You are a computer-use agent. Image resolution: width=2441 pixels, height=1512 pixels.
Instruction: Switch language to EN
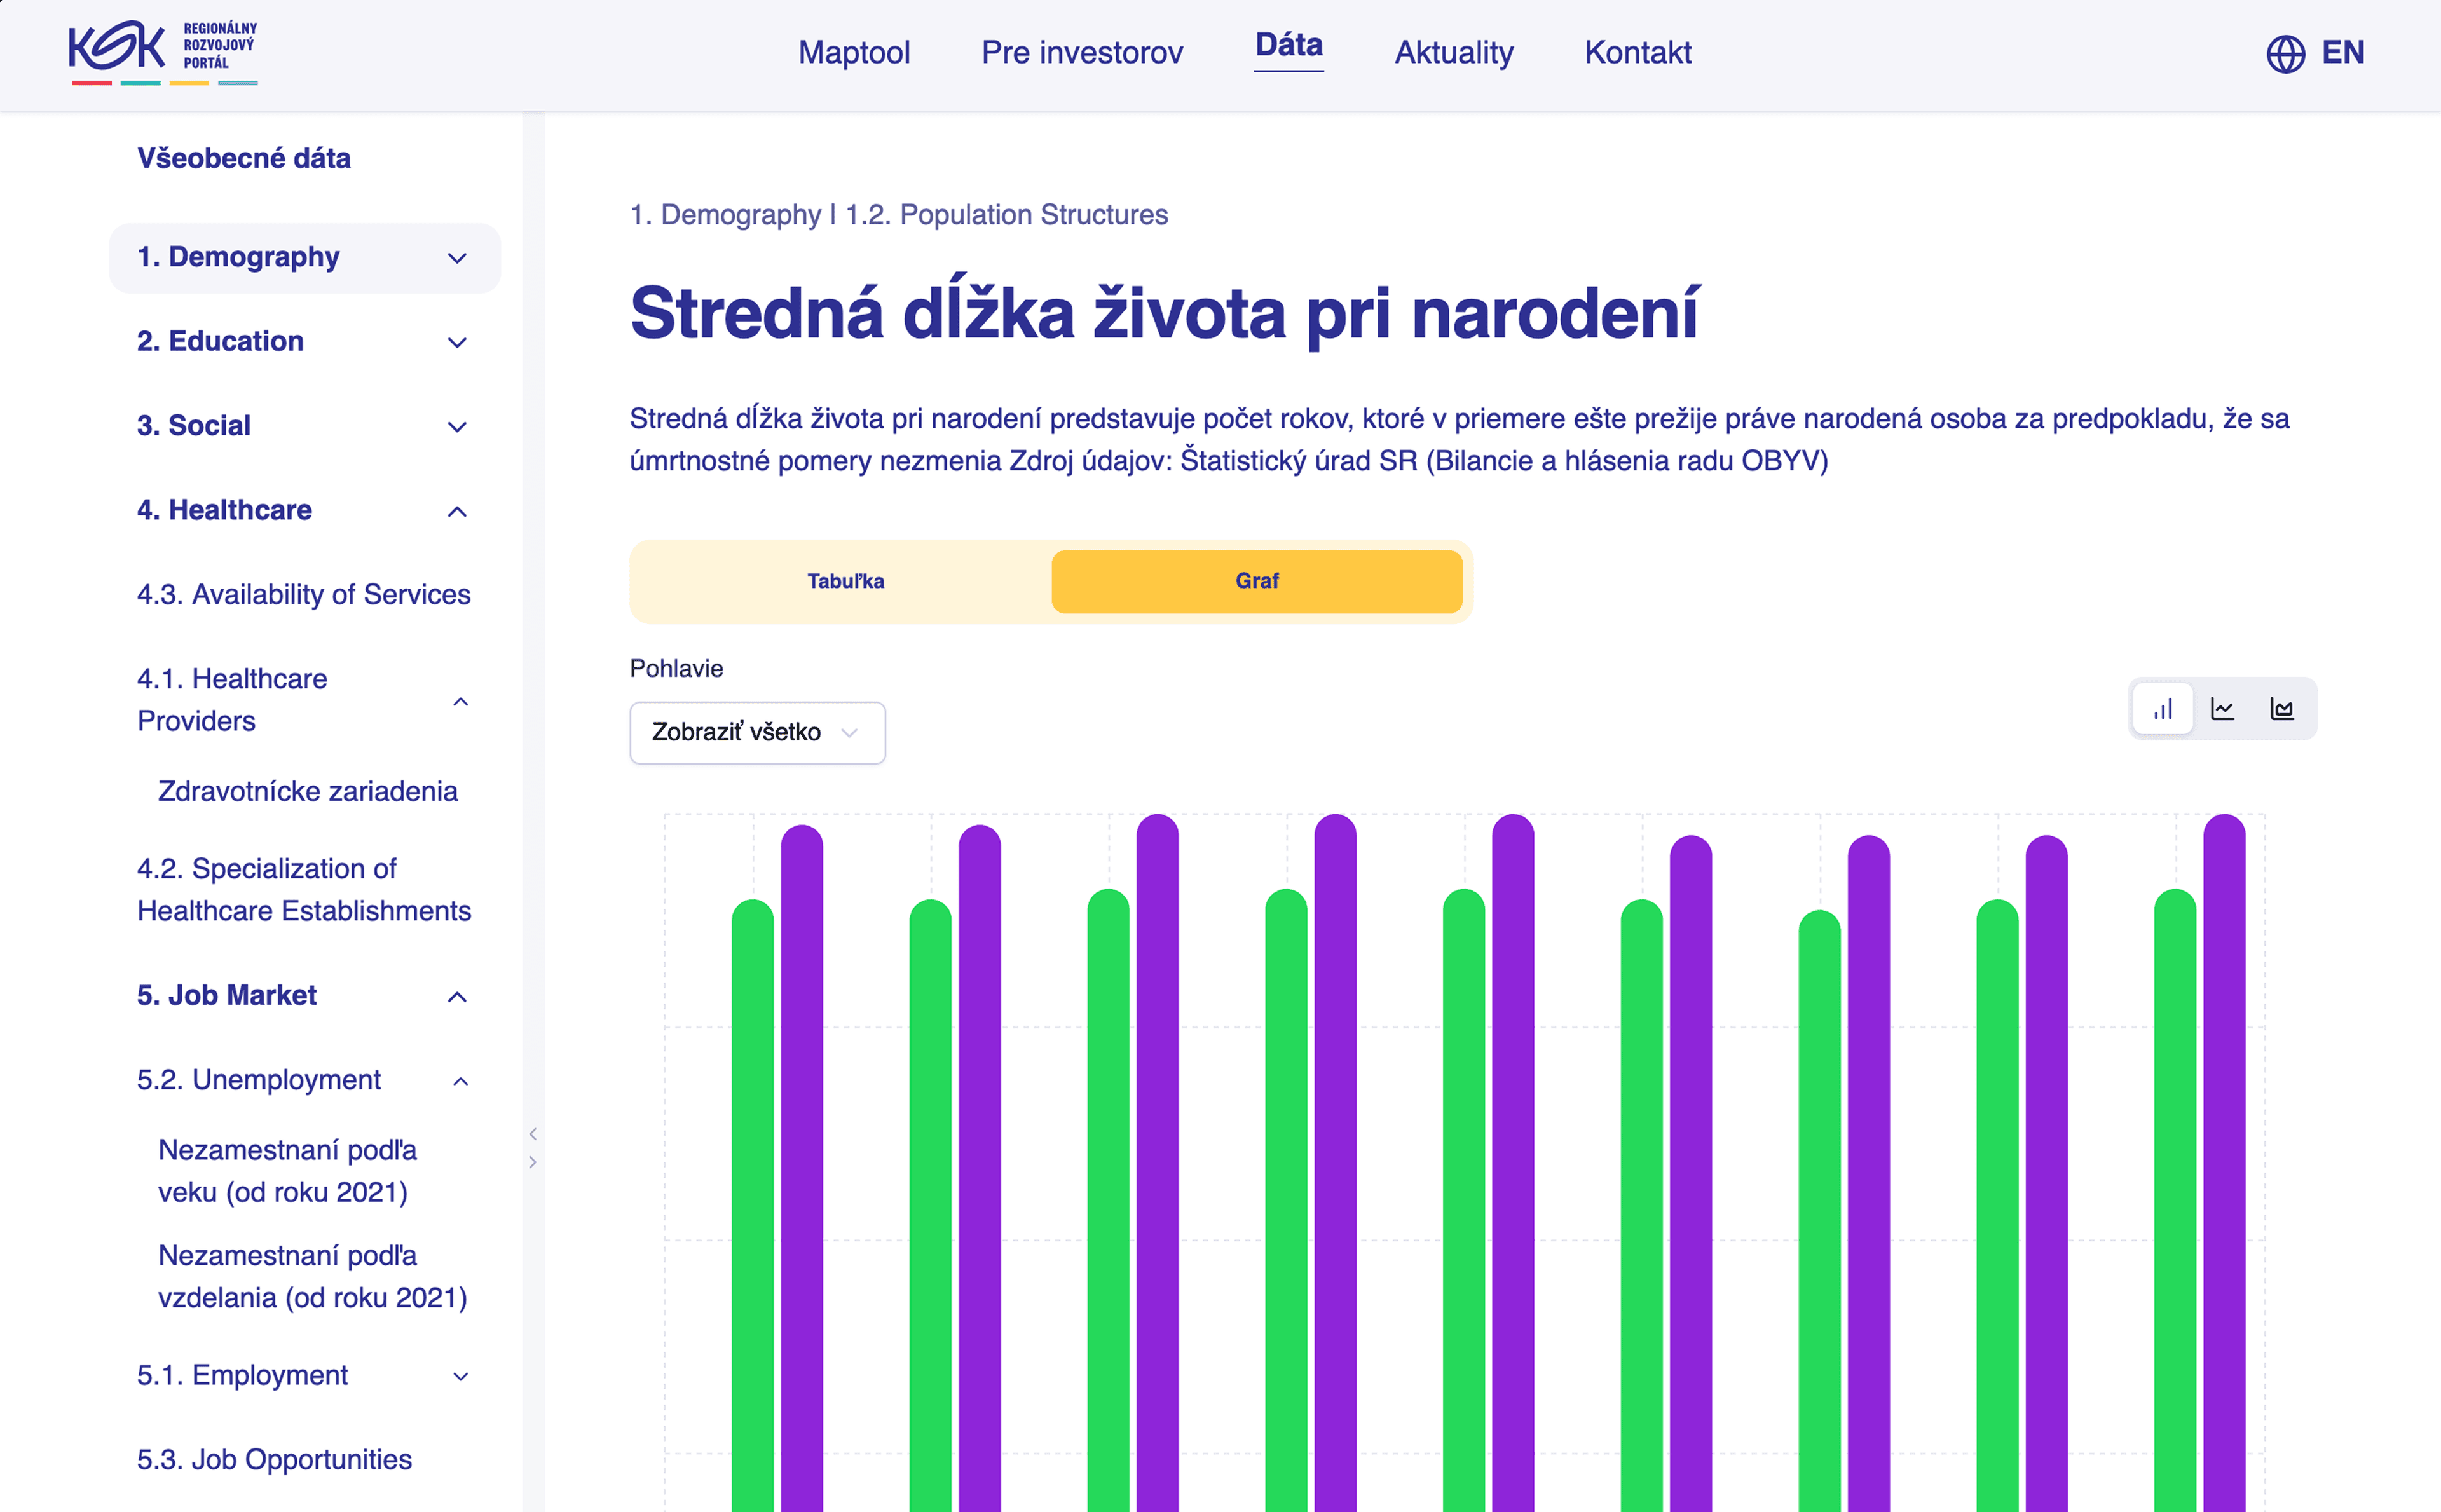pyautogui.click(x=2342, y=52)
